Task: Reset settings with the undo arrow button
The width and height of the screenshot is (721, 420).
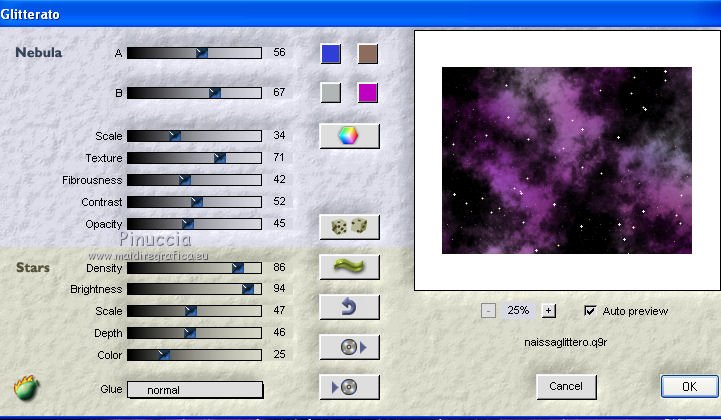Action: pyautogui.click(x=349, y=307)
